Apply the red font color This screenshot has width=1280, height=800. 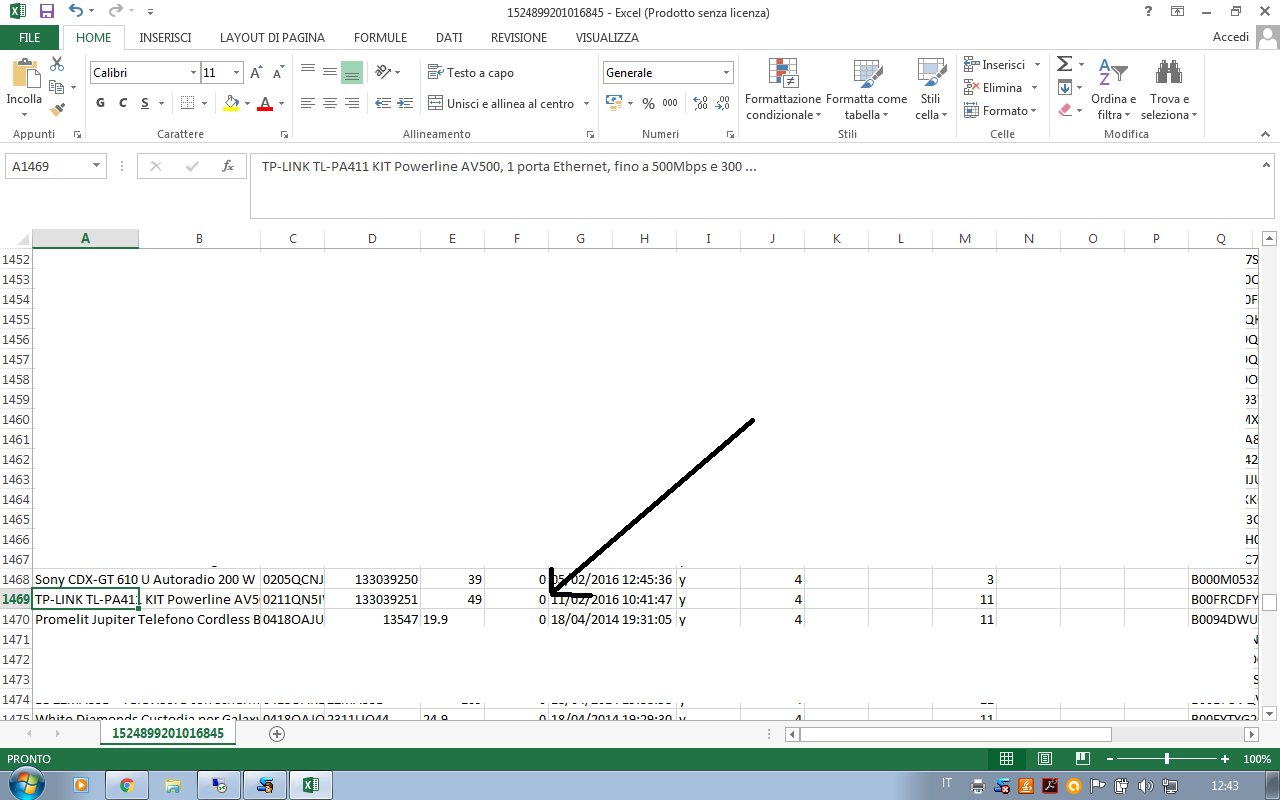pos(265,103)
